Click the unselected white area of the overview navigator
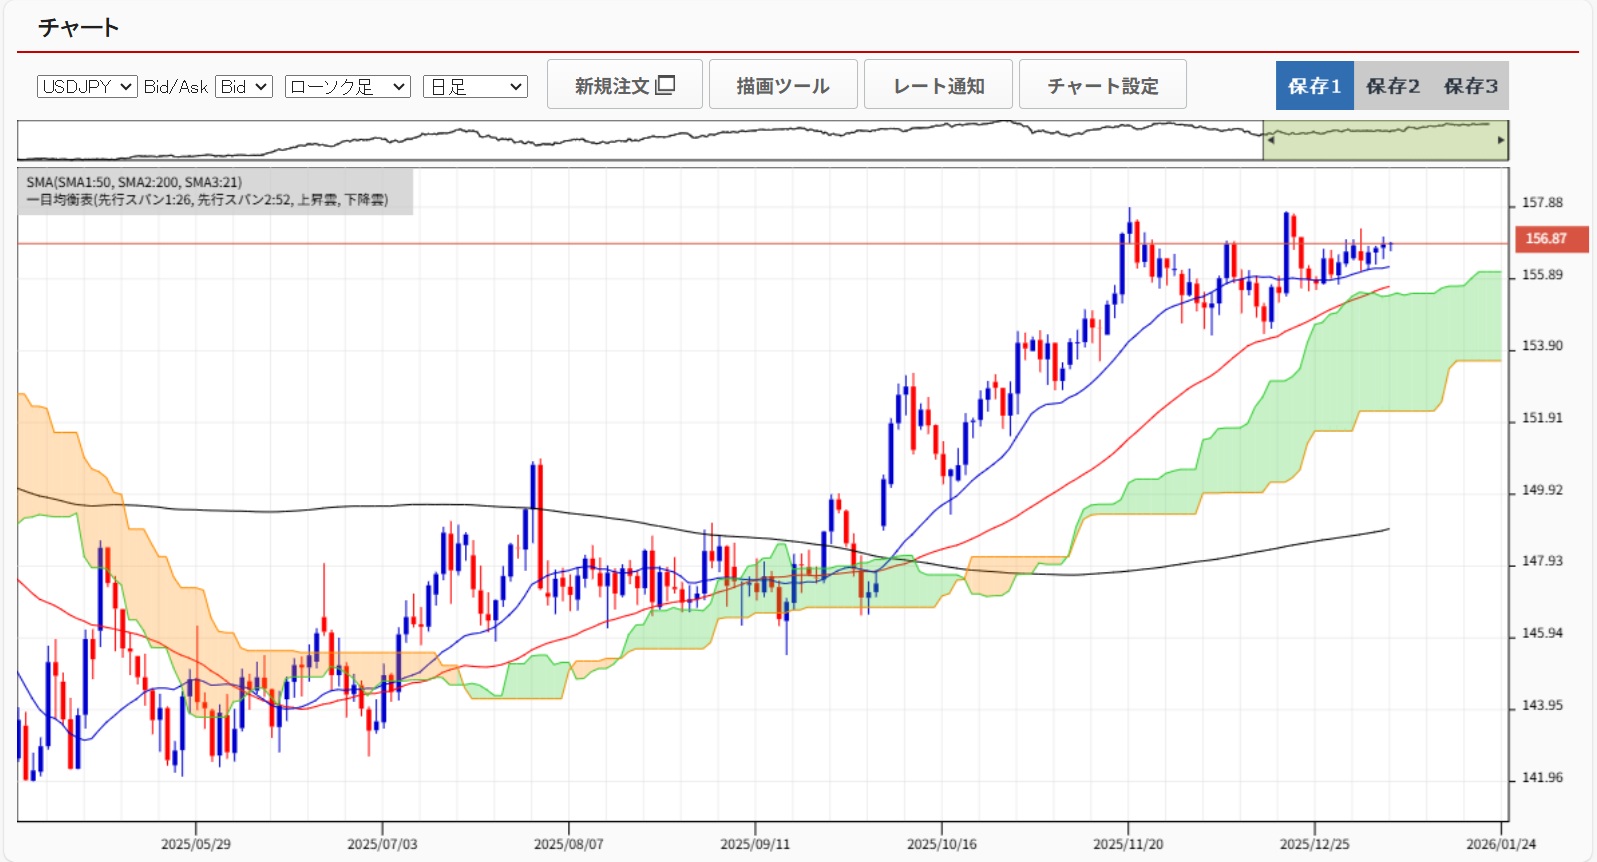 click(x=640, y=141)
